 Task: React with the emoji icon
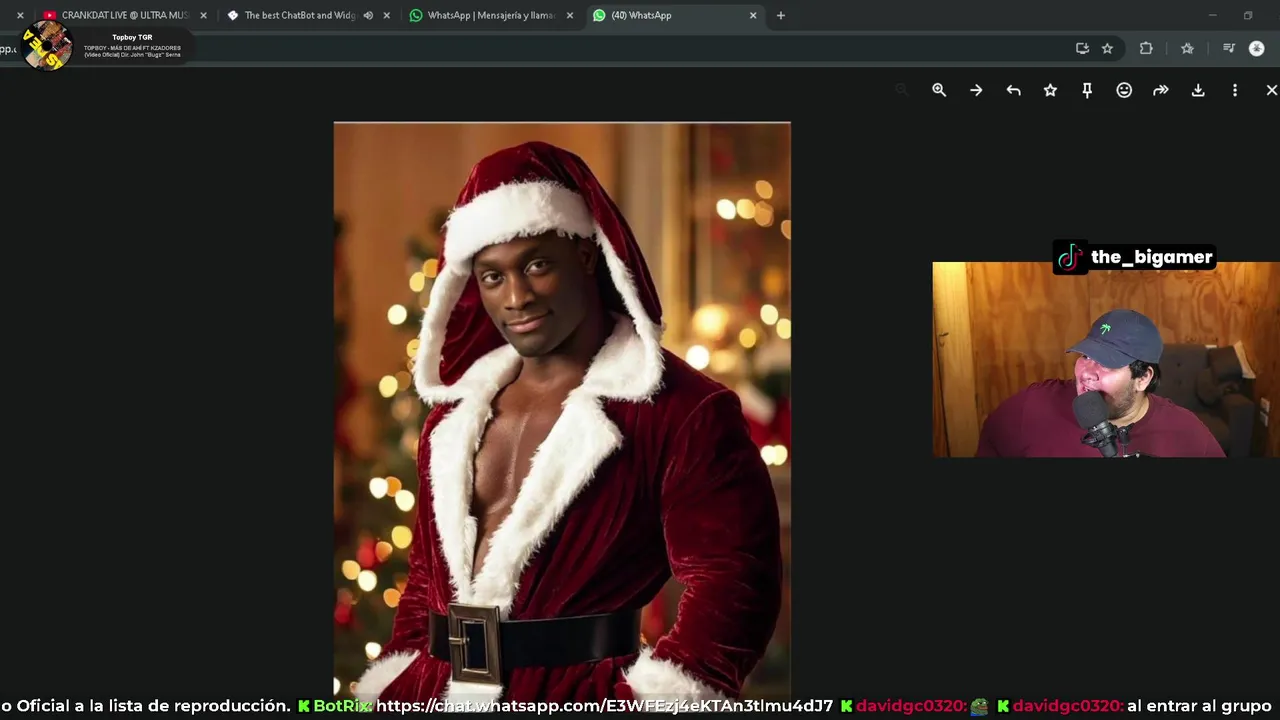pyautogui.click(x=1124, y=90)
